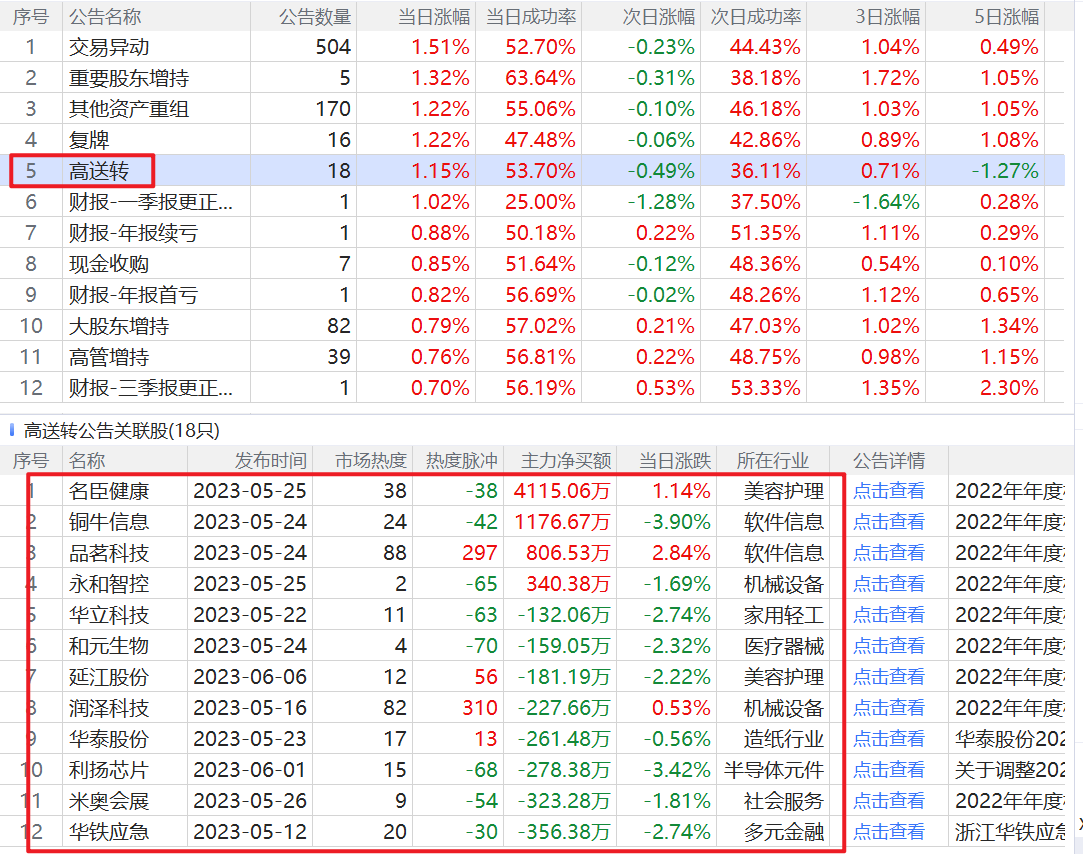Select the stock 名臣健康
The height and width of the screenshot is (854, 1083).
109,491
